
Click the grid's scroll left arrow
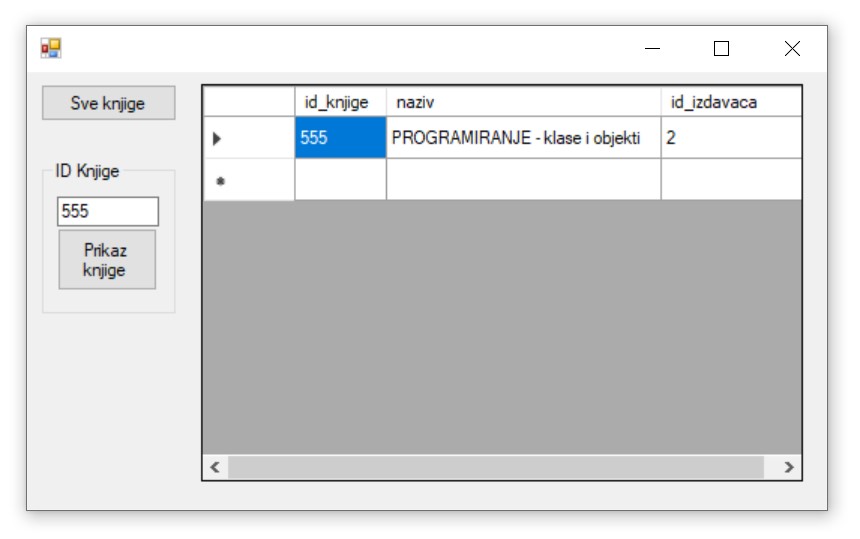tap(214, 467)
